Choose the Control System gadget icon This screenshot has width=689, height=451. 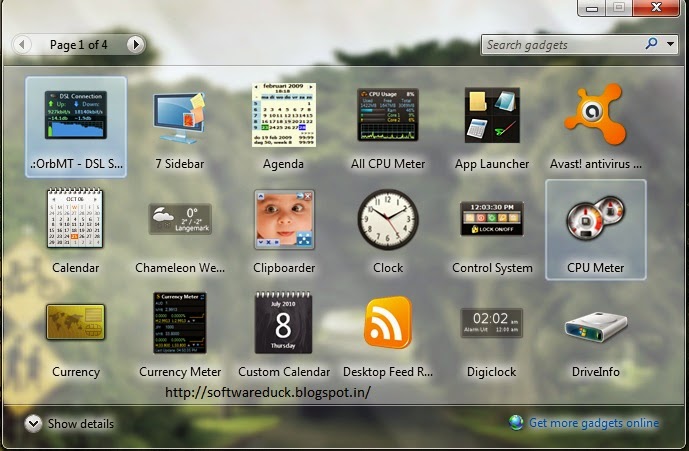pyautogui.click(x=492, y=218)
